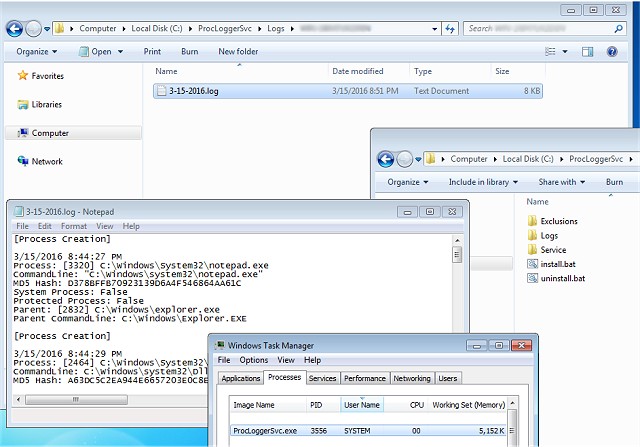640x447 pixels.
Task: Open Notepad's Format menu
Action: 73,226
